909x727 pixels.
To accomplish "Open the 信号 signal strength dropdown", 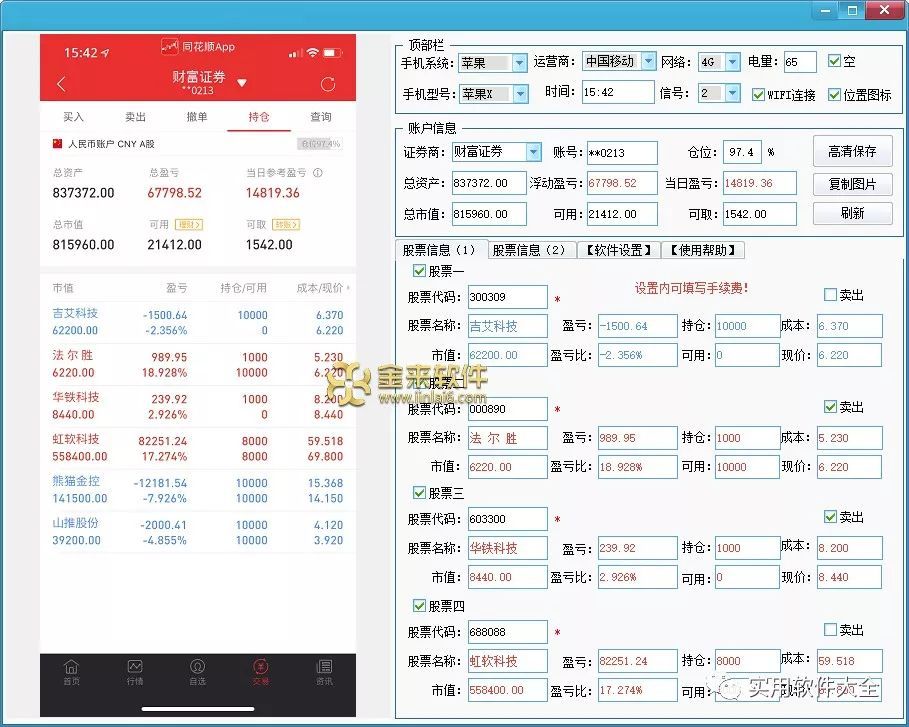I will (x=733, y=93).
